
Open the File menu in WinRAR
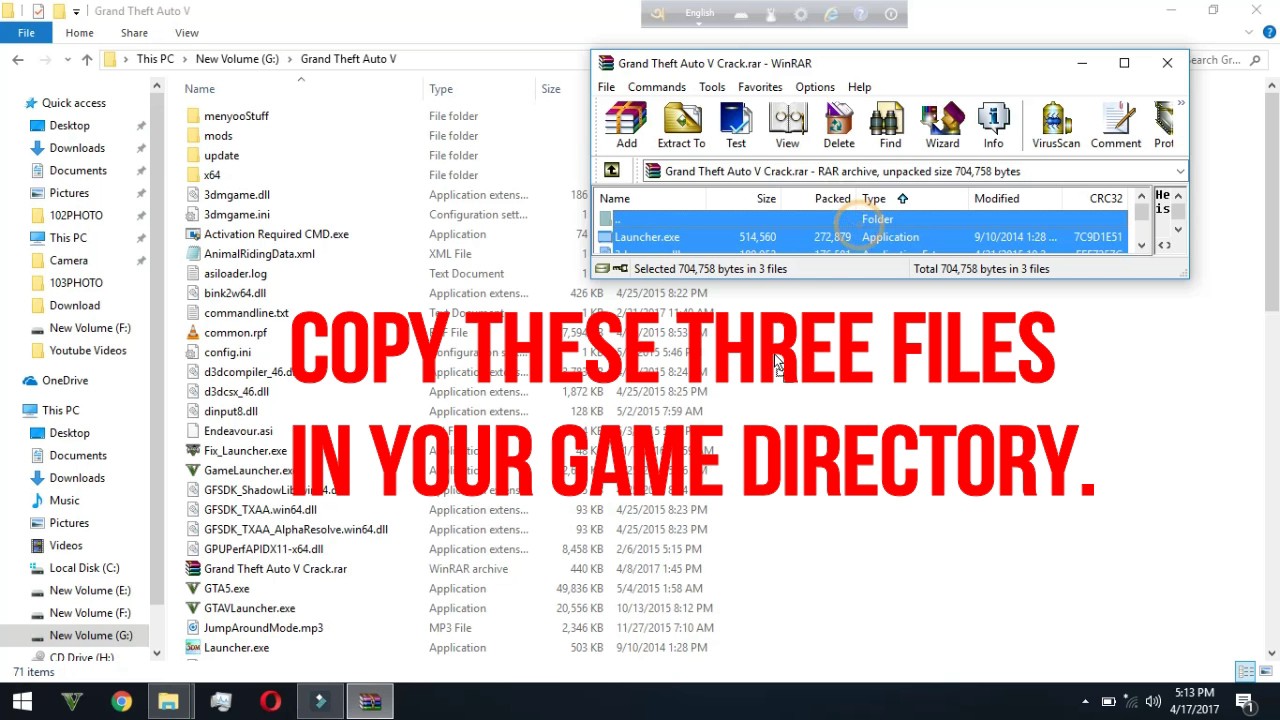(606, 87)
